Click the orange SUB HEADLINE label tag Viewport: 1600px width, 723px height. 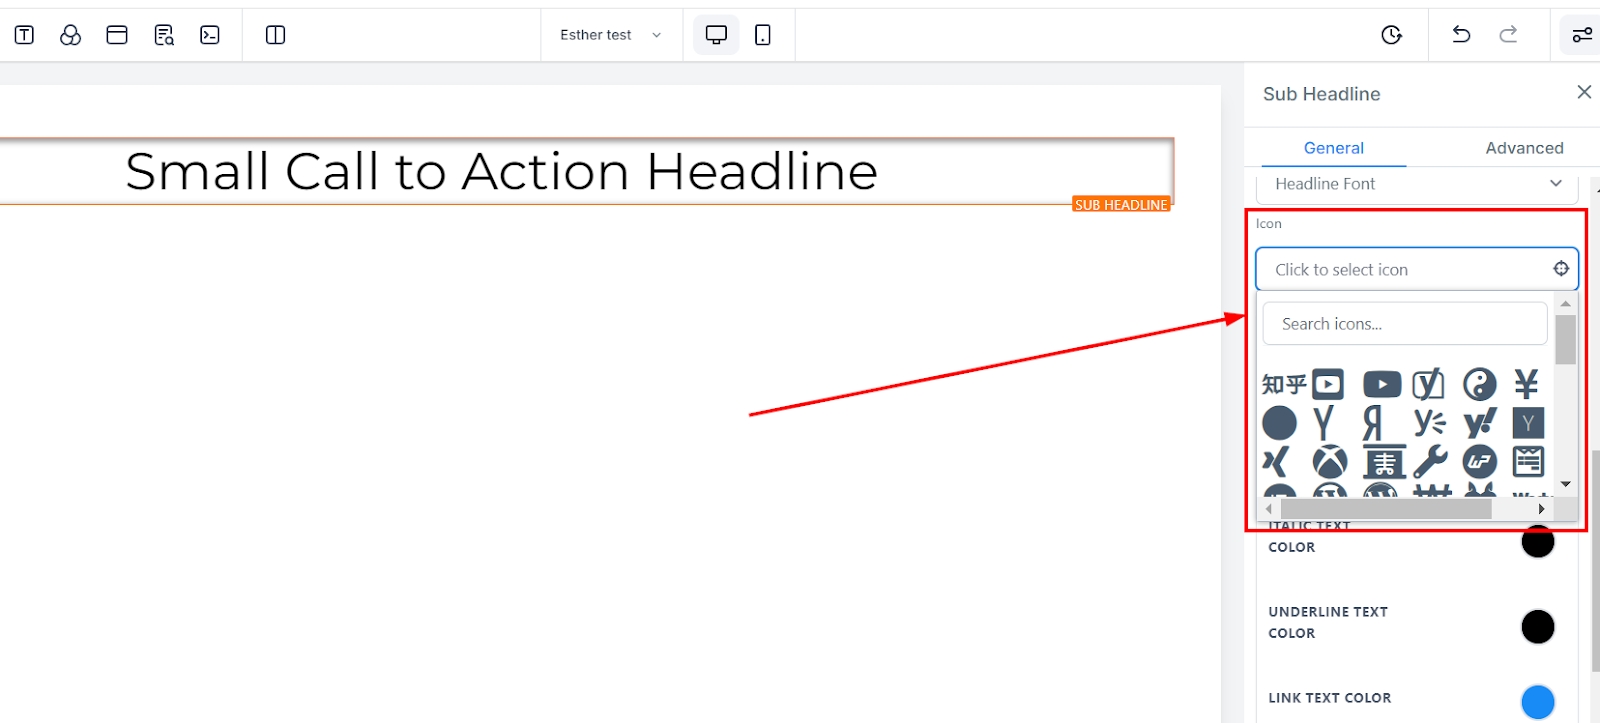[1121, 204]
